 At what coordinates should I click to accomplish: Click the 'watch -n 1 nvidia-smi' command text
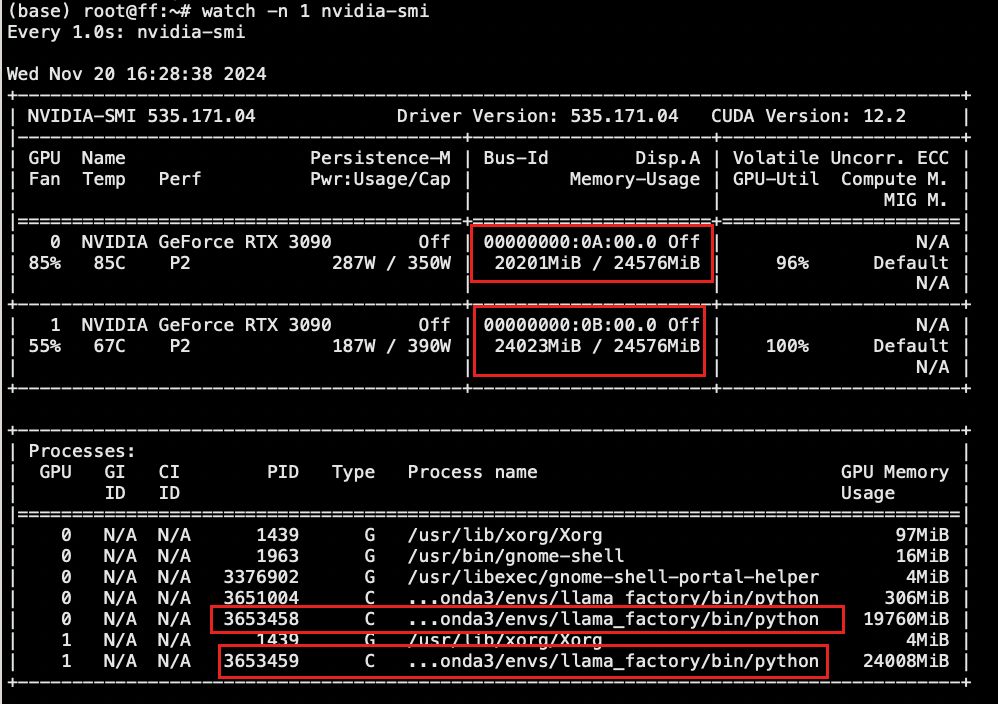coord(315,12)
